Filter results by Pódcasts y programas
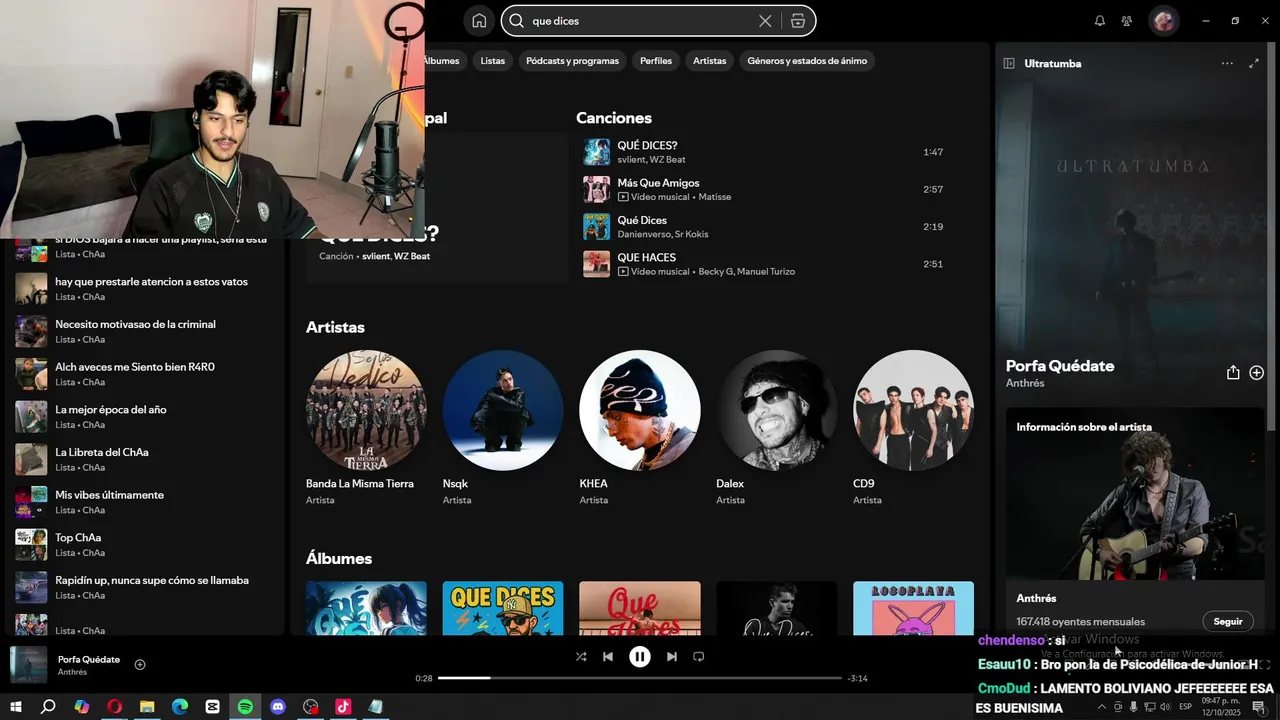The height and width of the screenshot is (720, 1280). point(572,61)
